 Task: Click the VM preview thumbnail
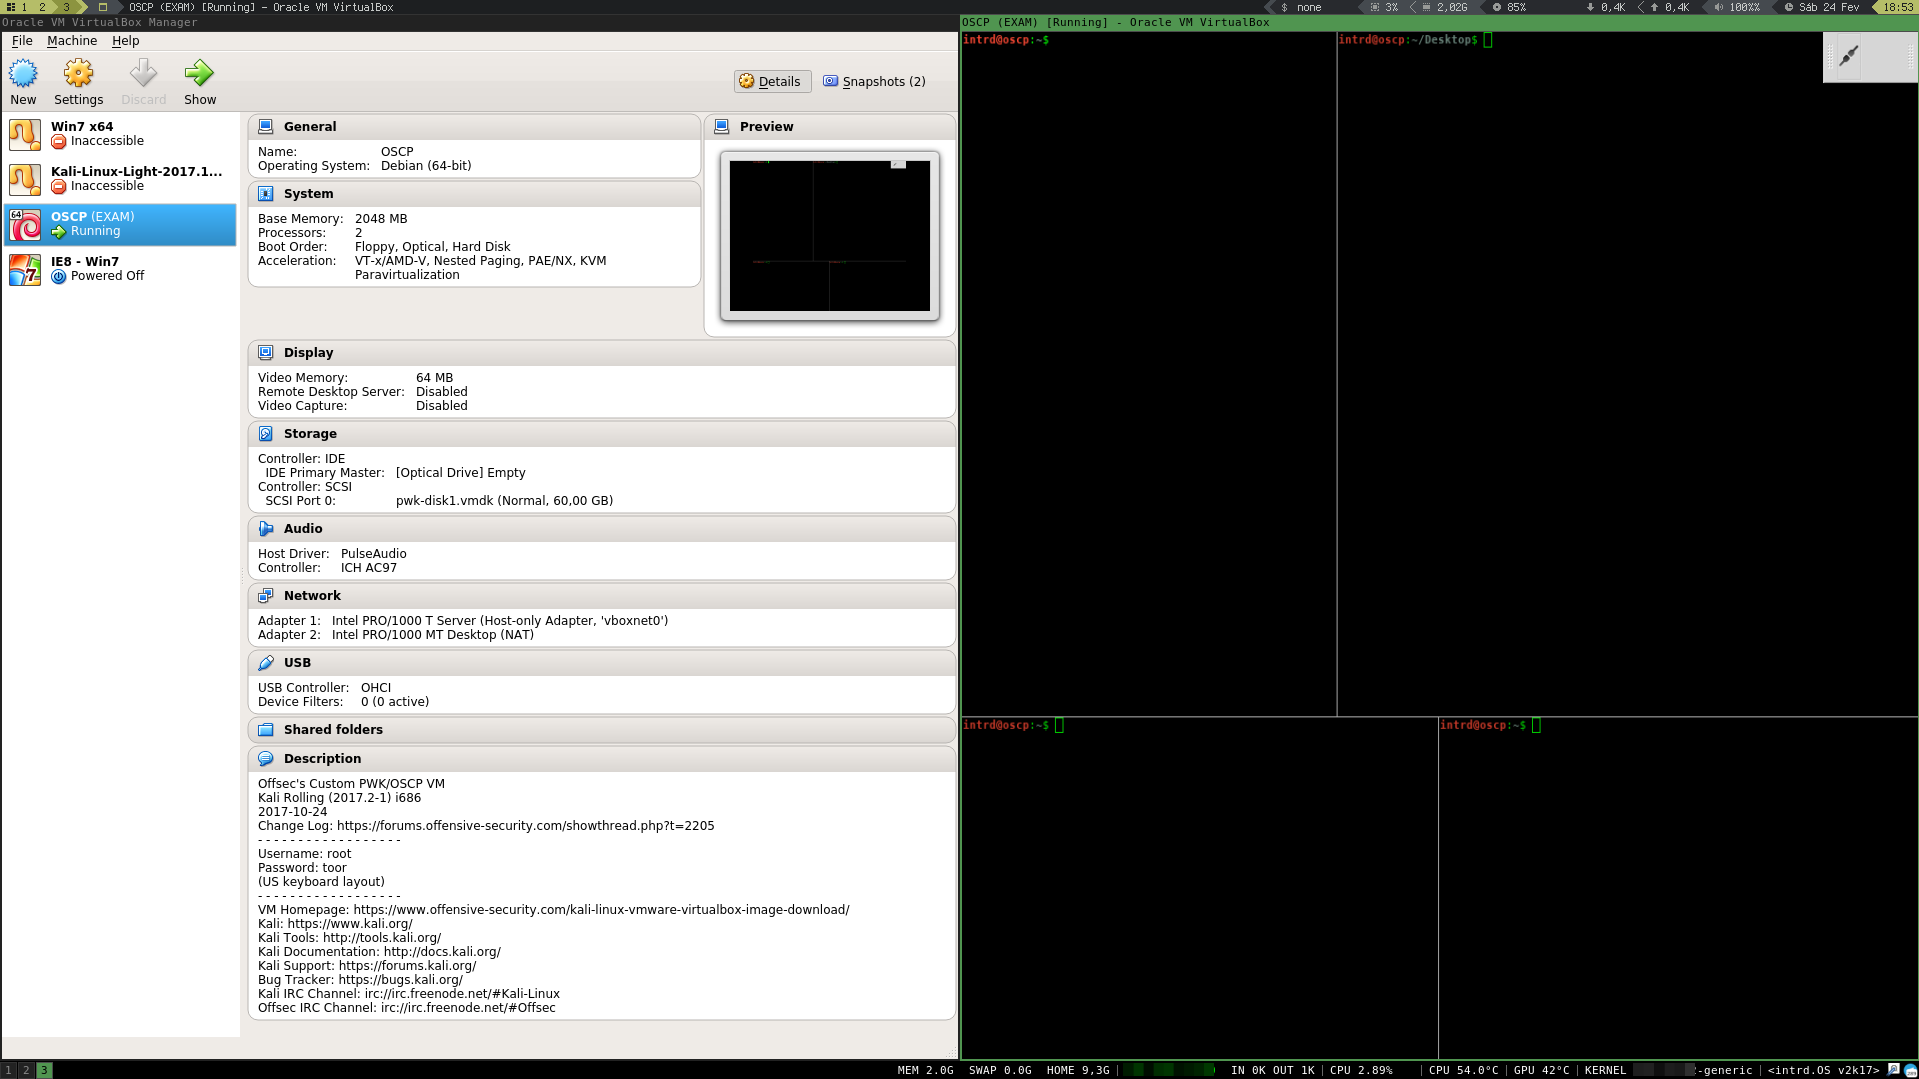(830, 236)
